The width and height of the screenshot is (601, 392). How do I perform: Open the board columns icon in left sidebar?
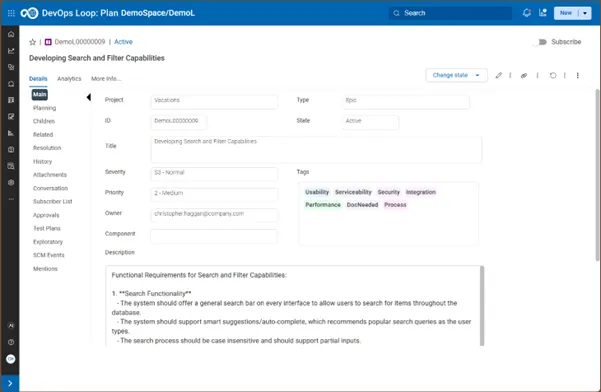(11, 100)
